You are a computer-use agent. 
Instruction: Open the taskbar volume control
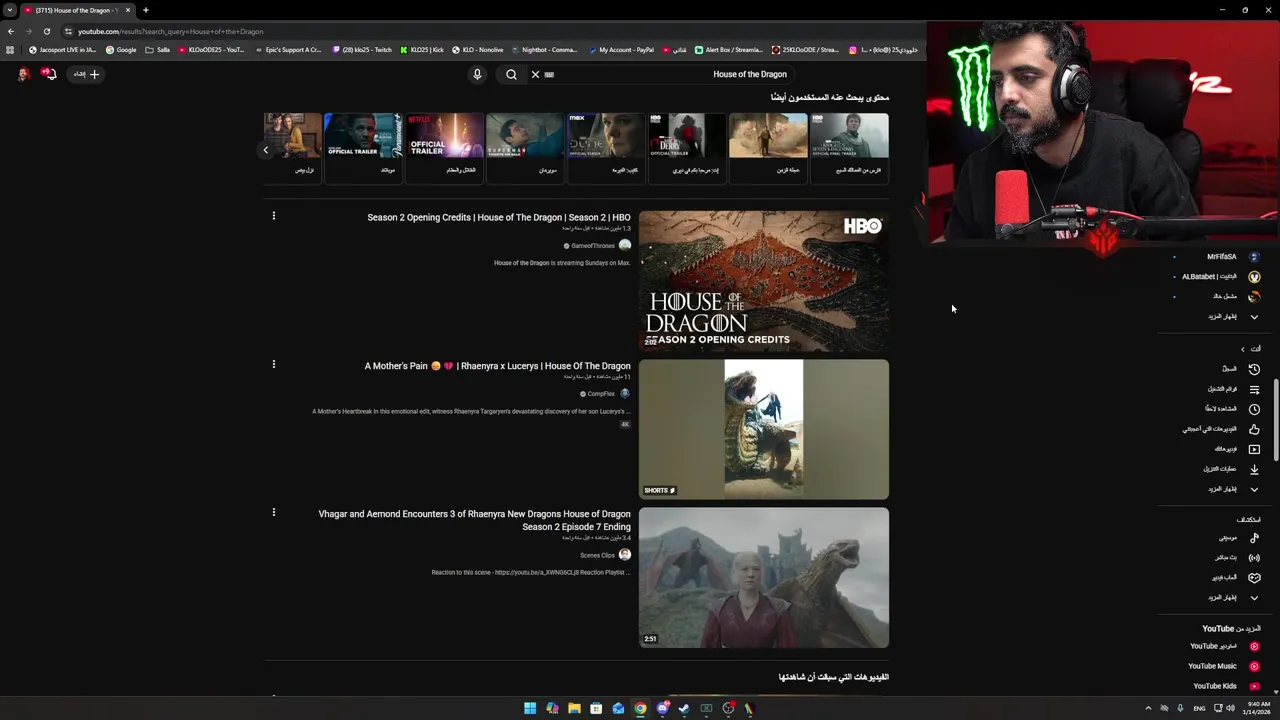click(1230, 708)
